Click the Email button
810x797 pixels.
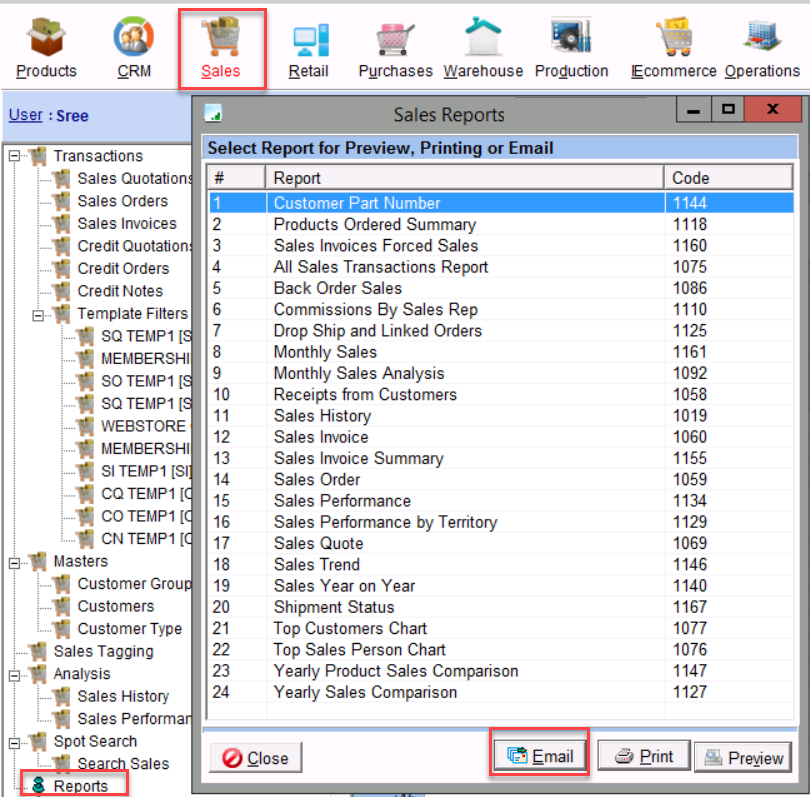point(540,756)
